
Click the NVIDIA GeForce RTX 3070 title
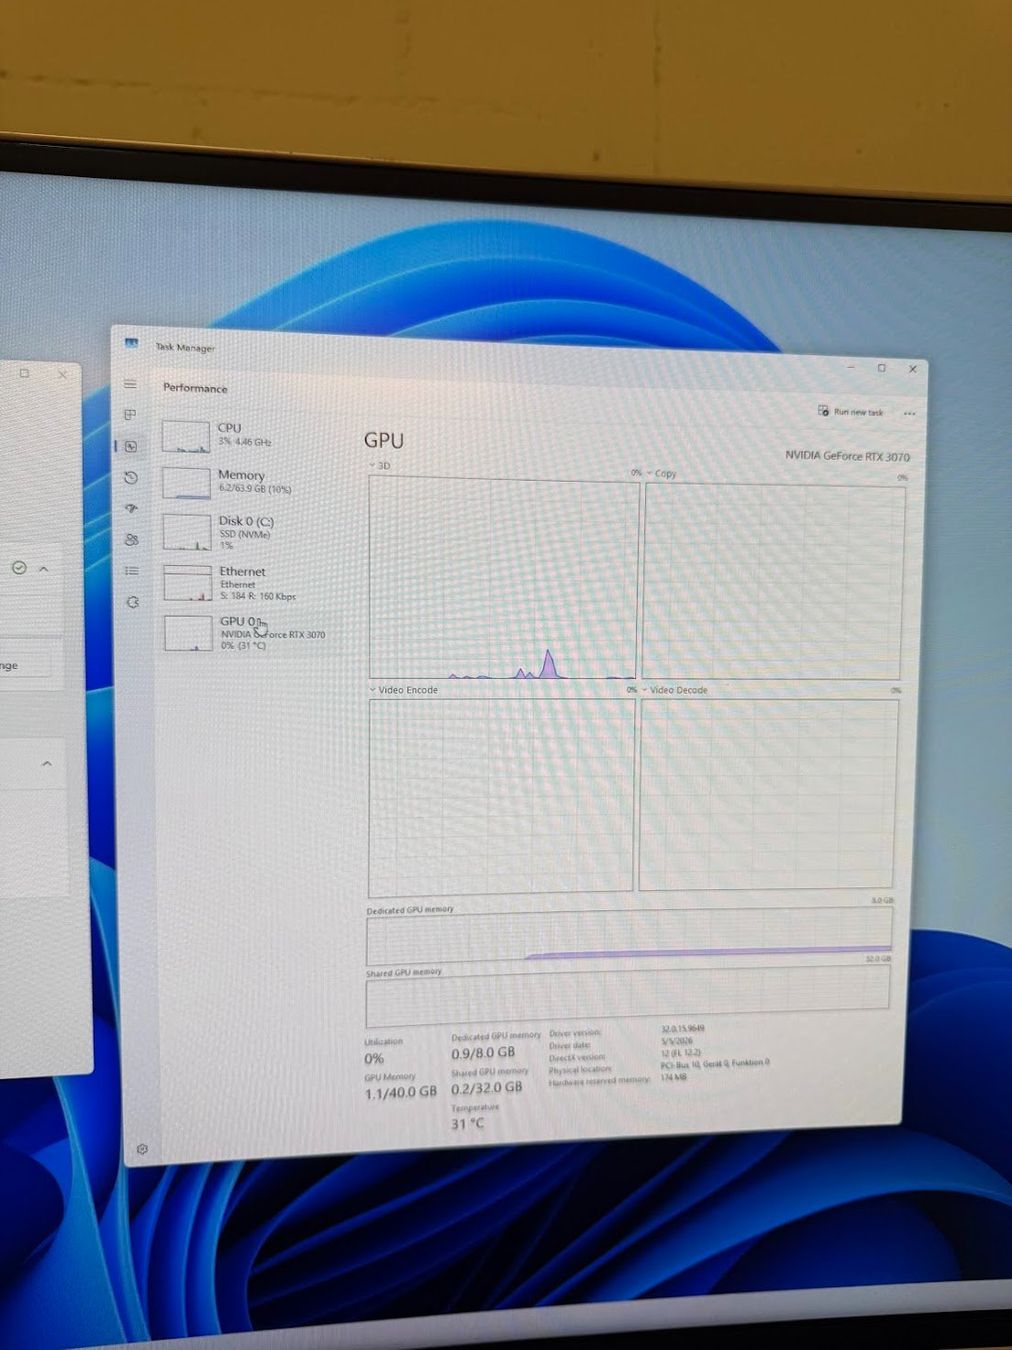pos(847,456)
